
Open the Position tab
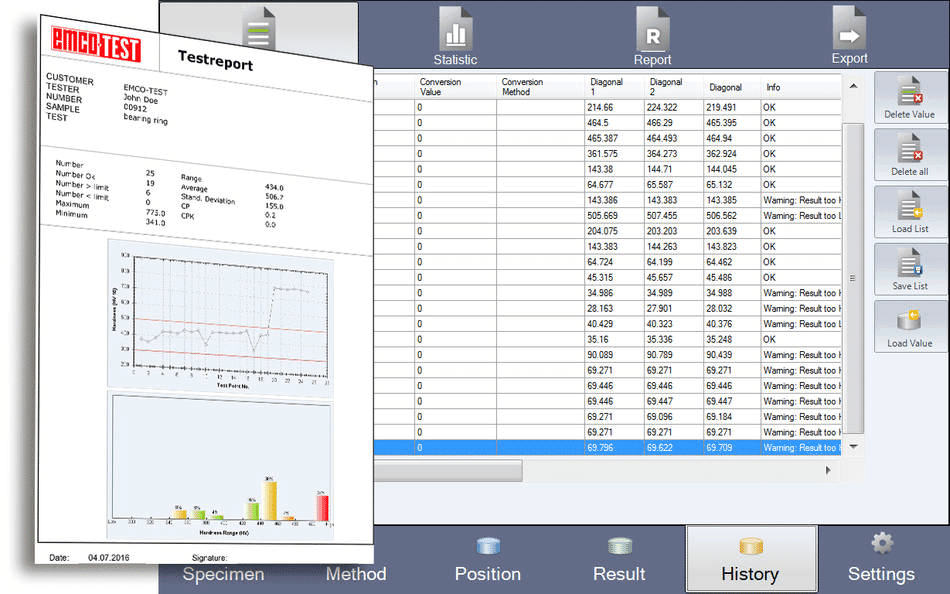pyautogui.click(x=487, y=558)
